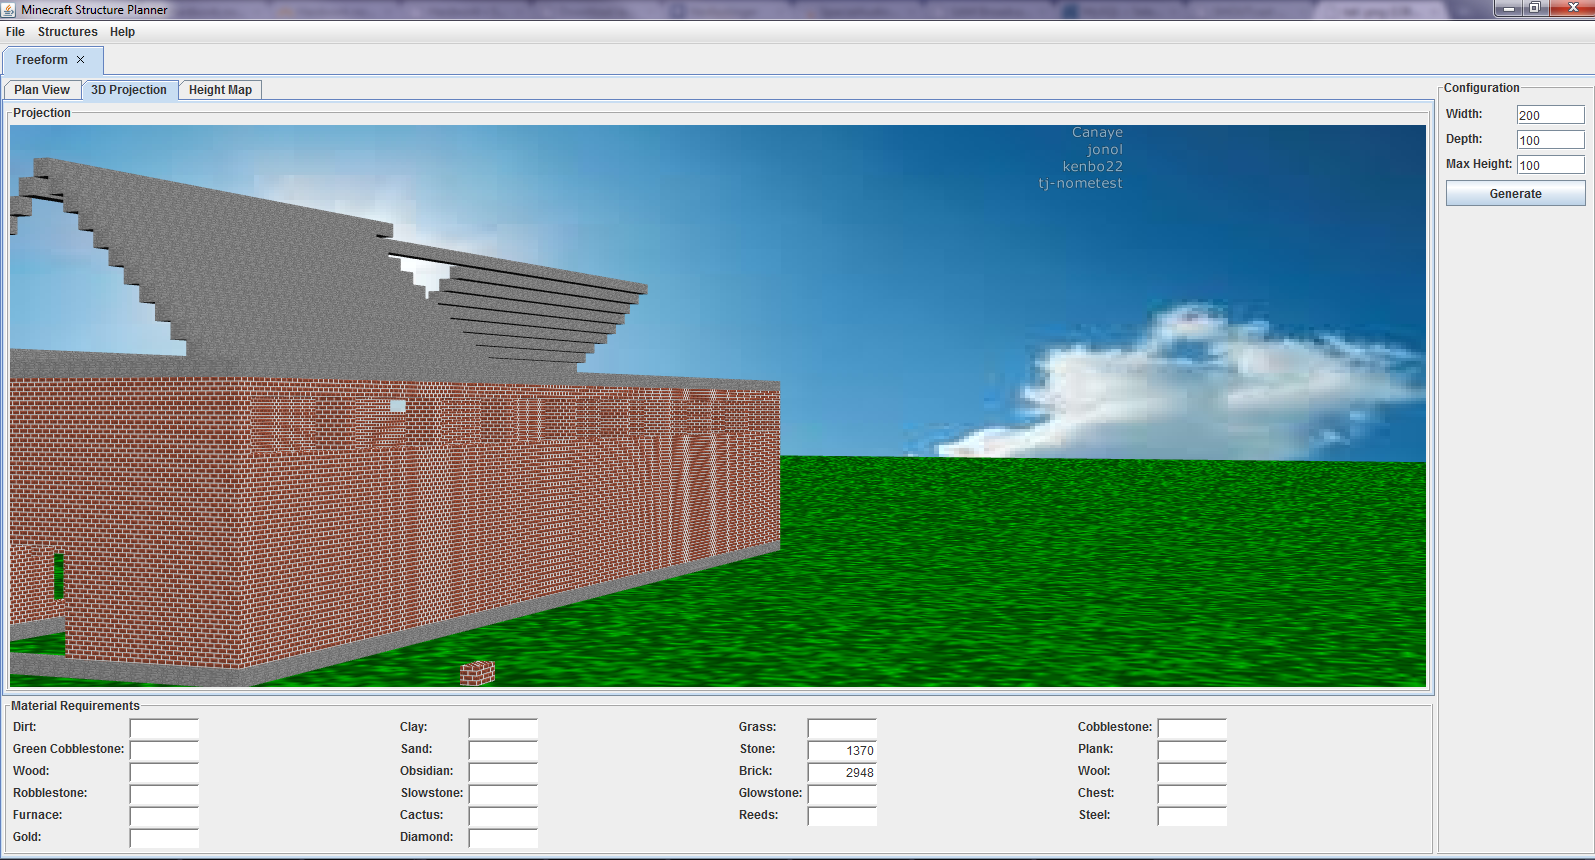Click the 'Material Requirements' panel title
This screenshot has height=860, width=1595.
click(x=75, y=706)
